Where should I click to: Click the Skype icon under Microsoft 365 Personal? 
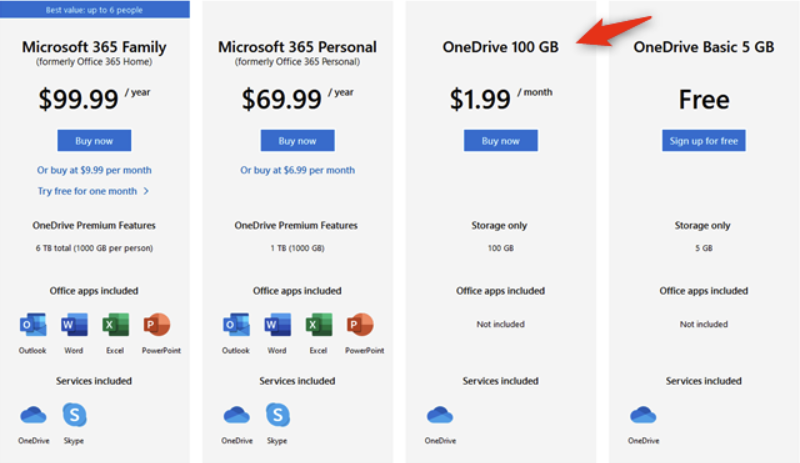click(278, 415)
